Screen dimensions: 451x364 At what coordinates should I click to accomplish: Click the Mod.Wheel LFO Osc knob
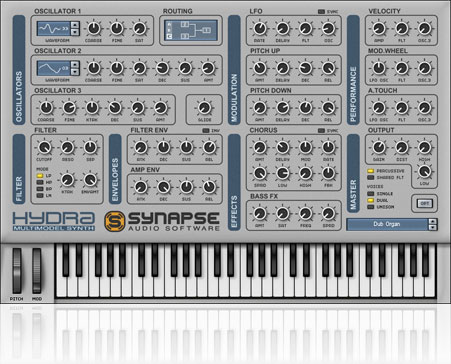(379, 68)
